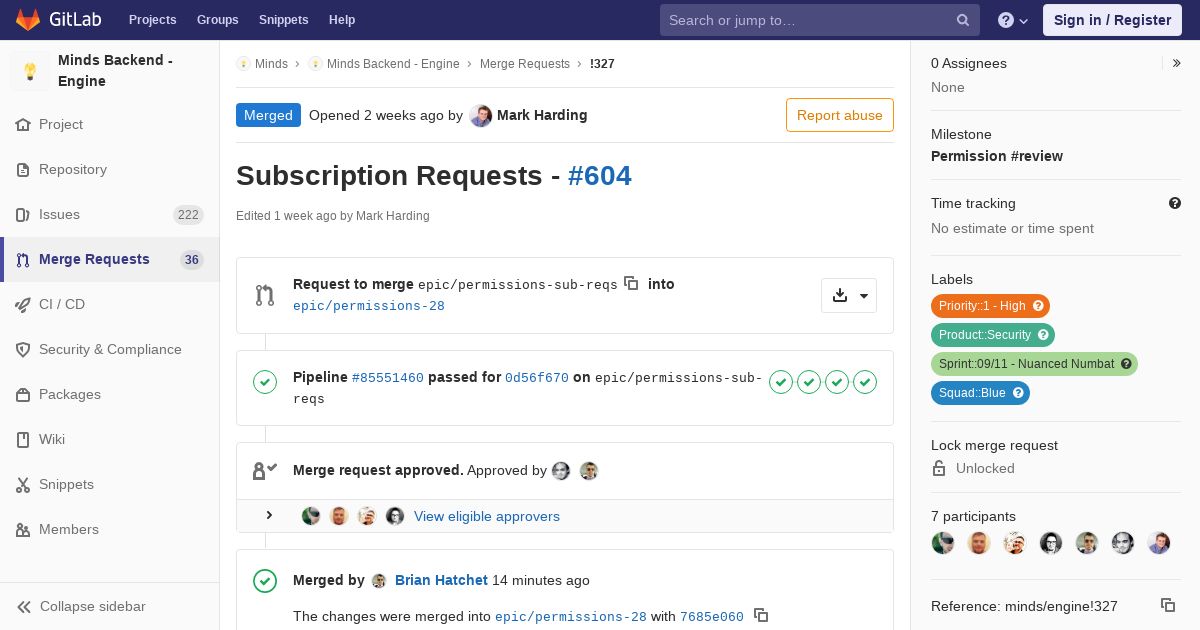
Task: Open Issues in the sidebar
Action: pyautogui.click(x=110, y=214)
